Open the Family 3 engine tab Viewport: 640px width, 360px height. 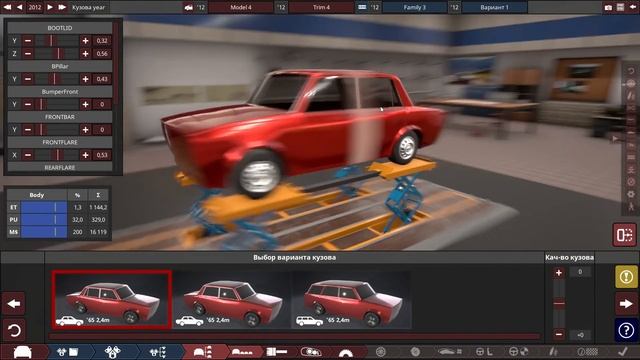tap(415, 7)
